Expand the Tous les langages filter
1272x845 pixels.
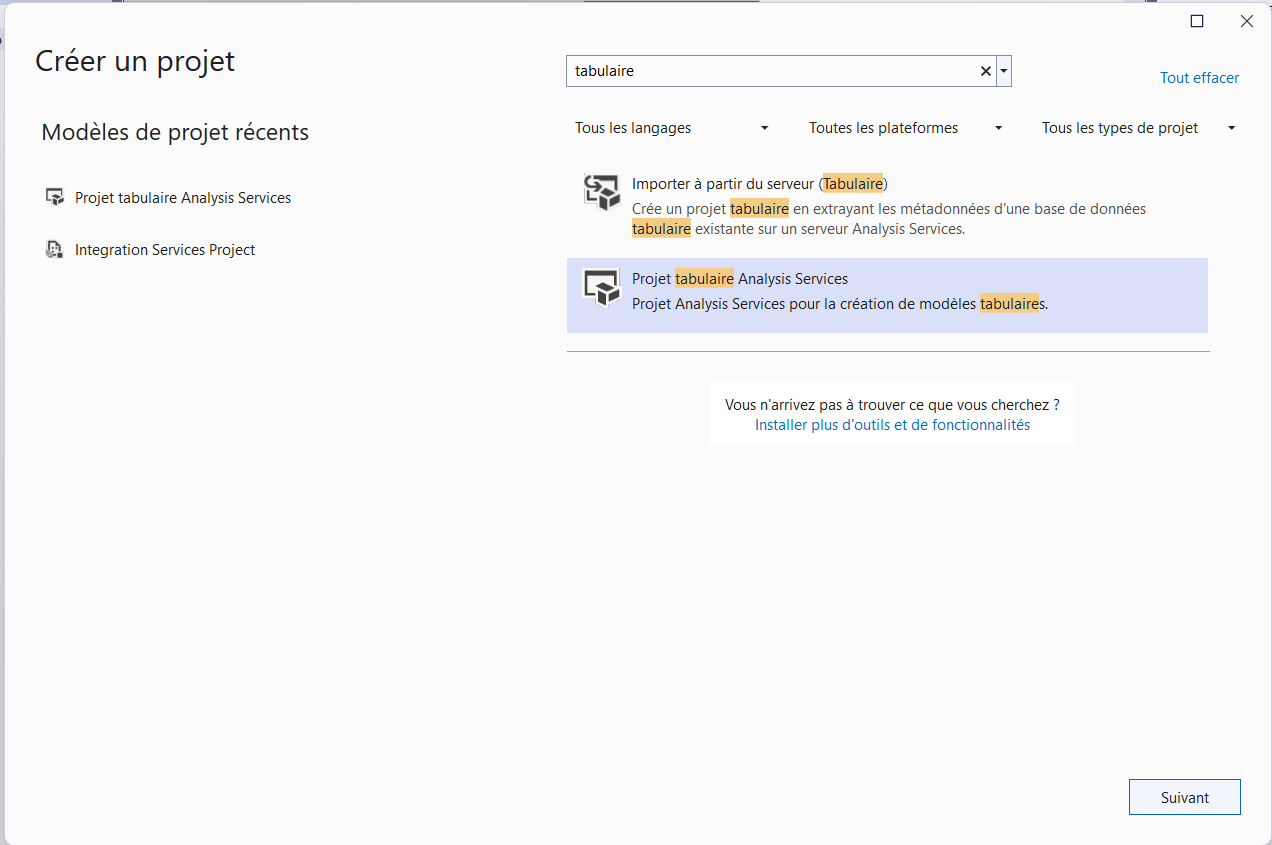[x=672, y=128]
